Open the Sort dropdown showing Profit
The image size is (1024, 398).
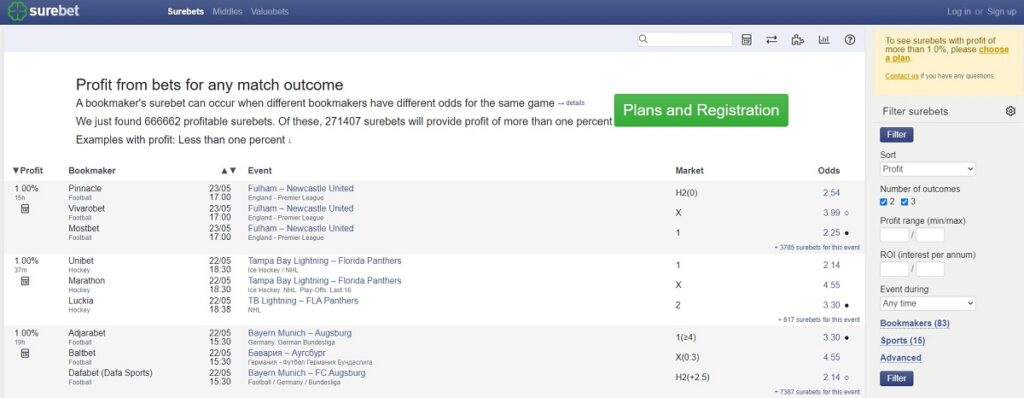click(927, 169)
